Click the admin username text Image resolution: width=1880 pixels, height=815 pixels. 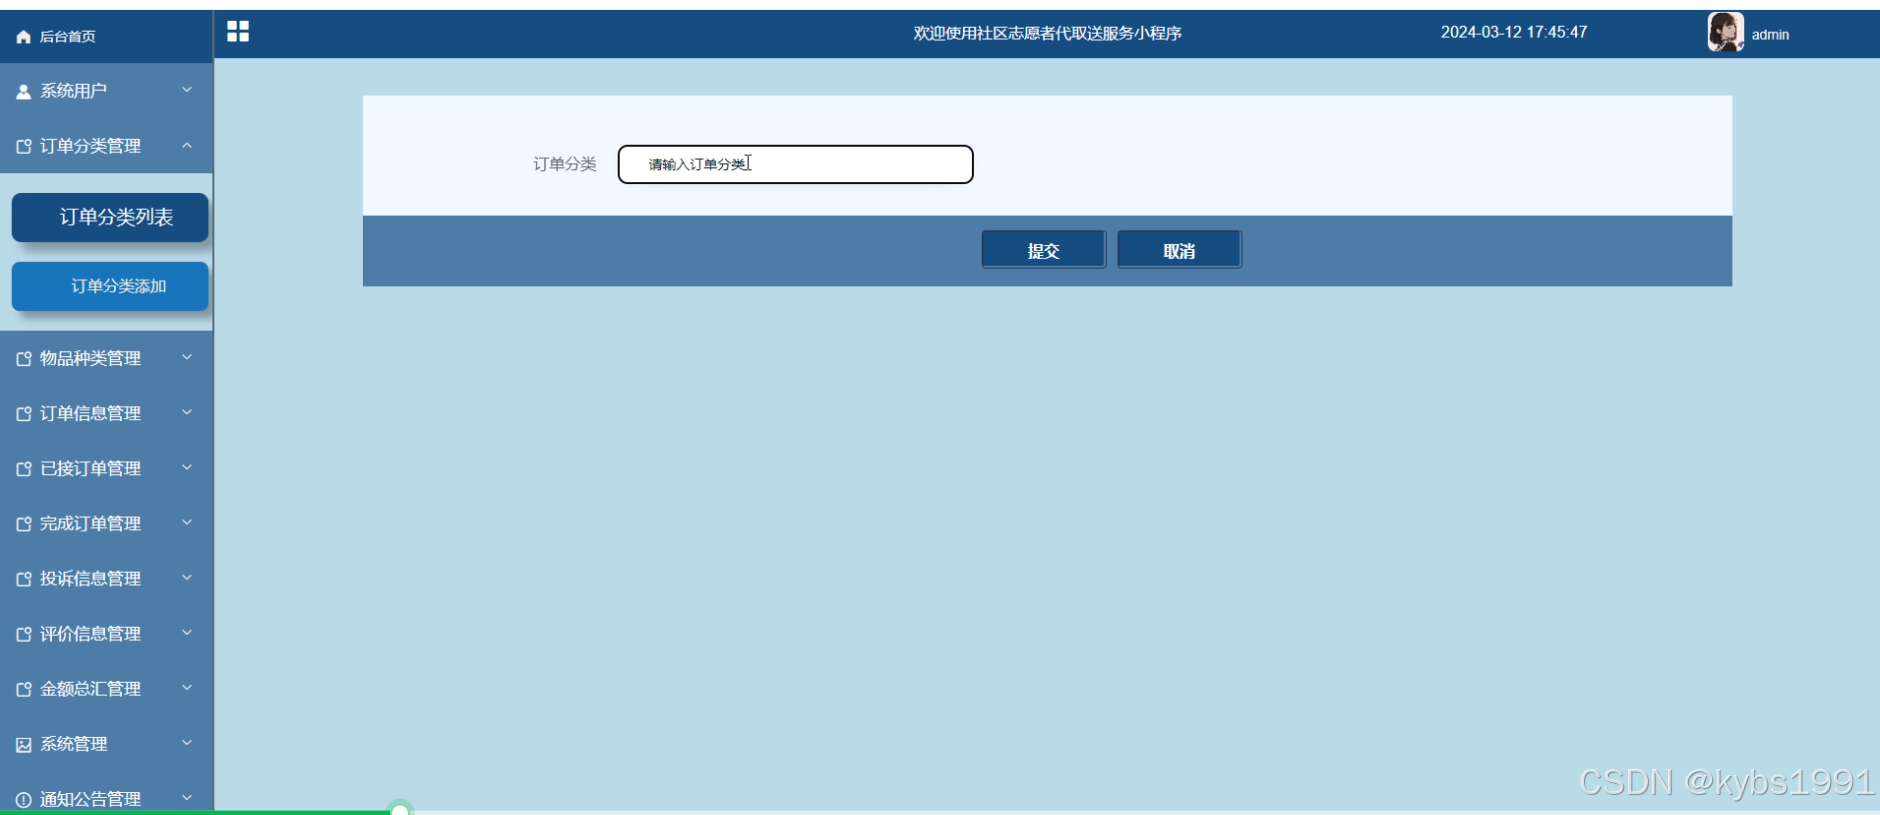click(x=1770, y=35)
